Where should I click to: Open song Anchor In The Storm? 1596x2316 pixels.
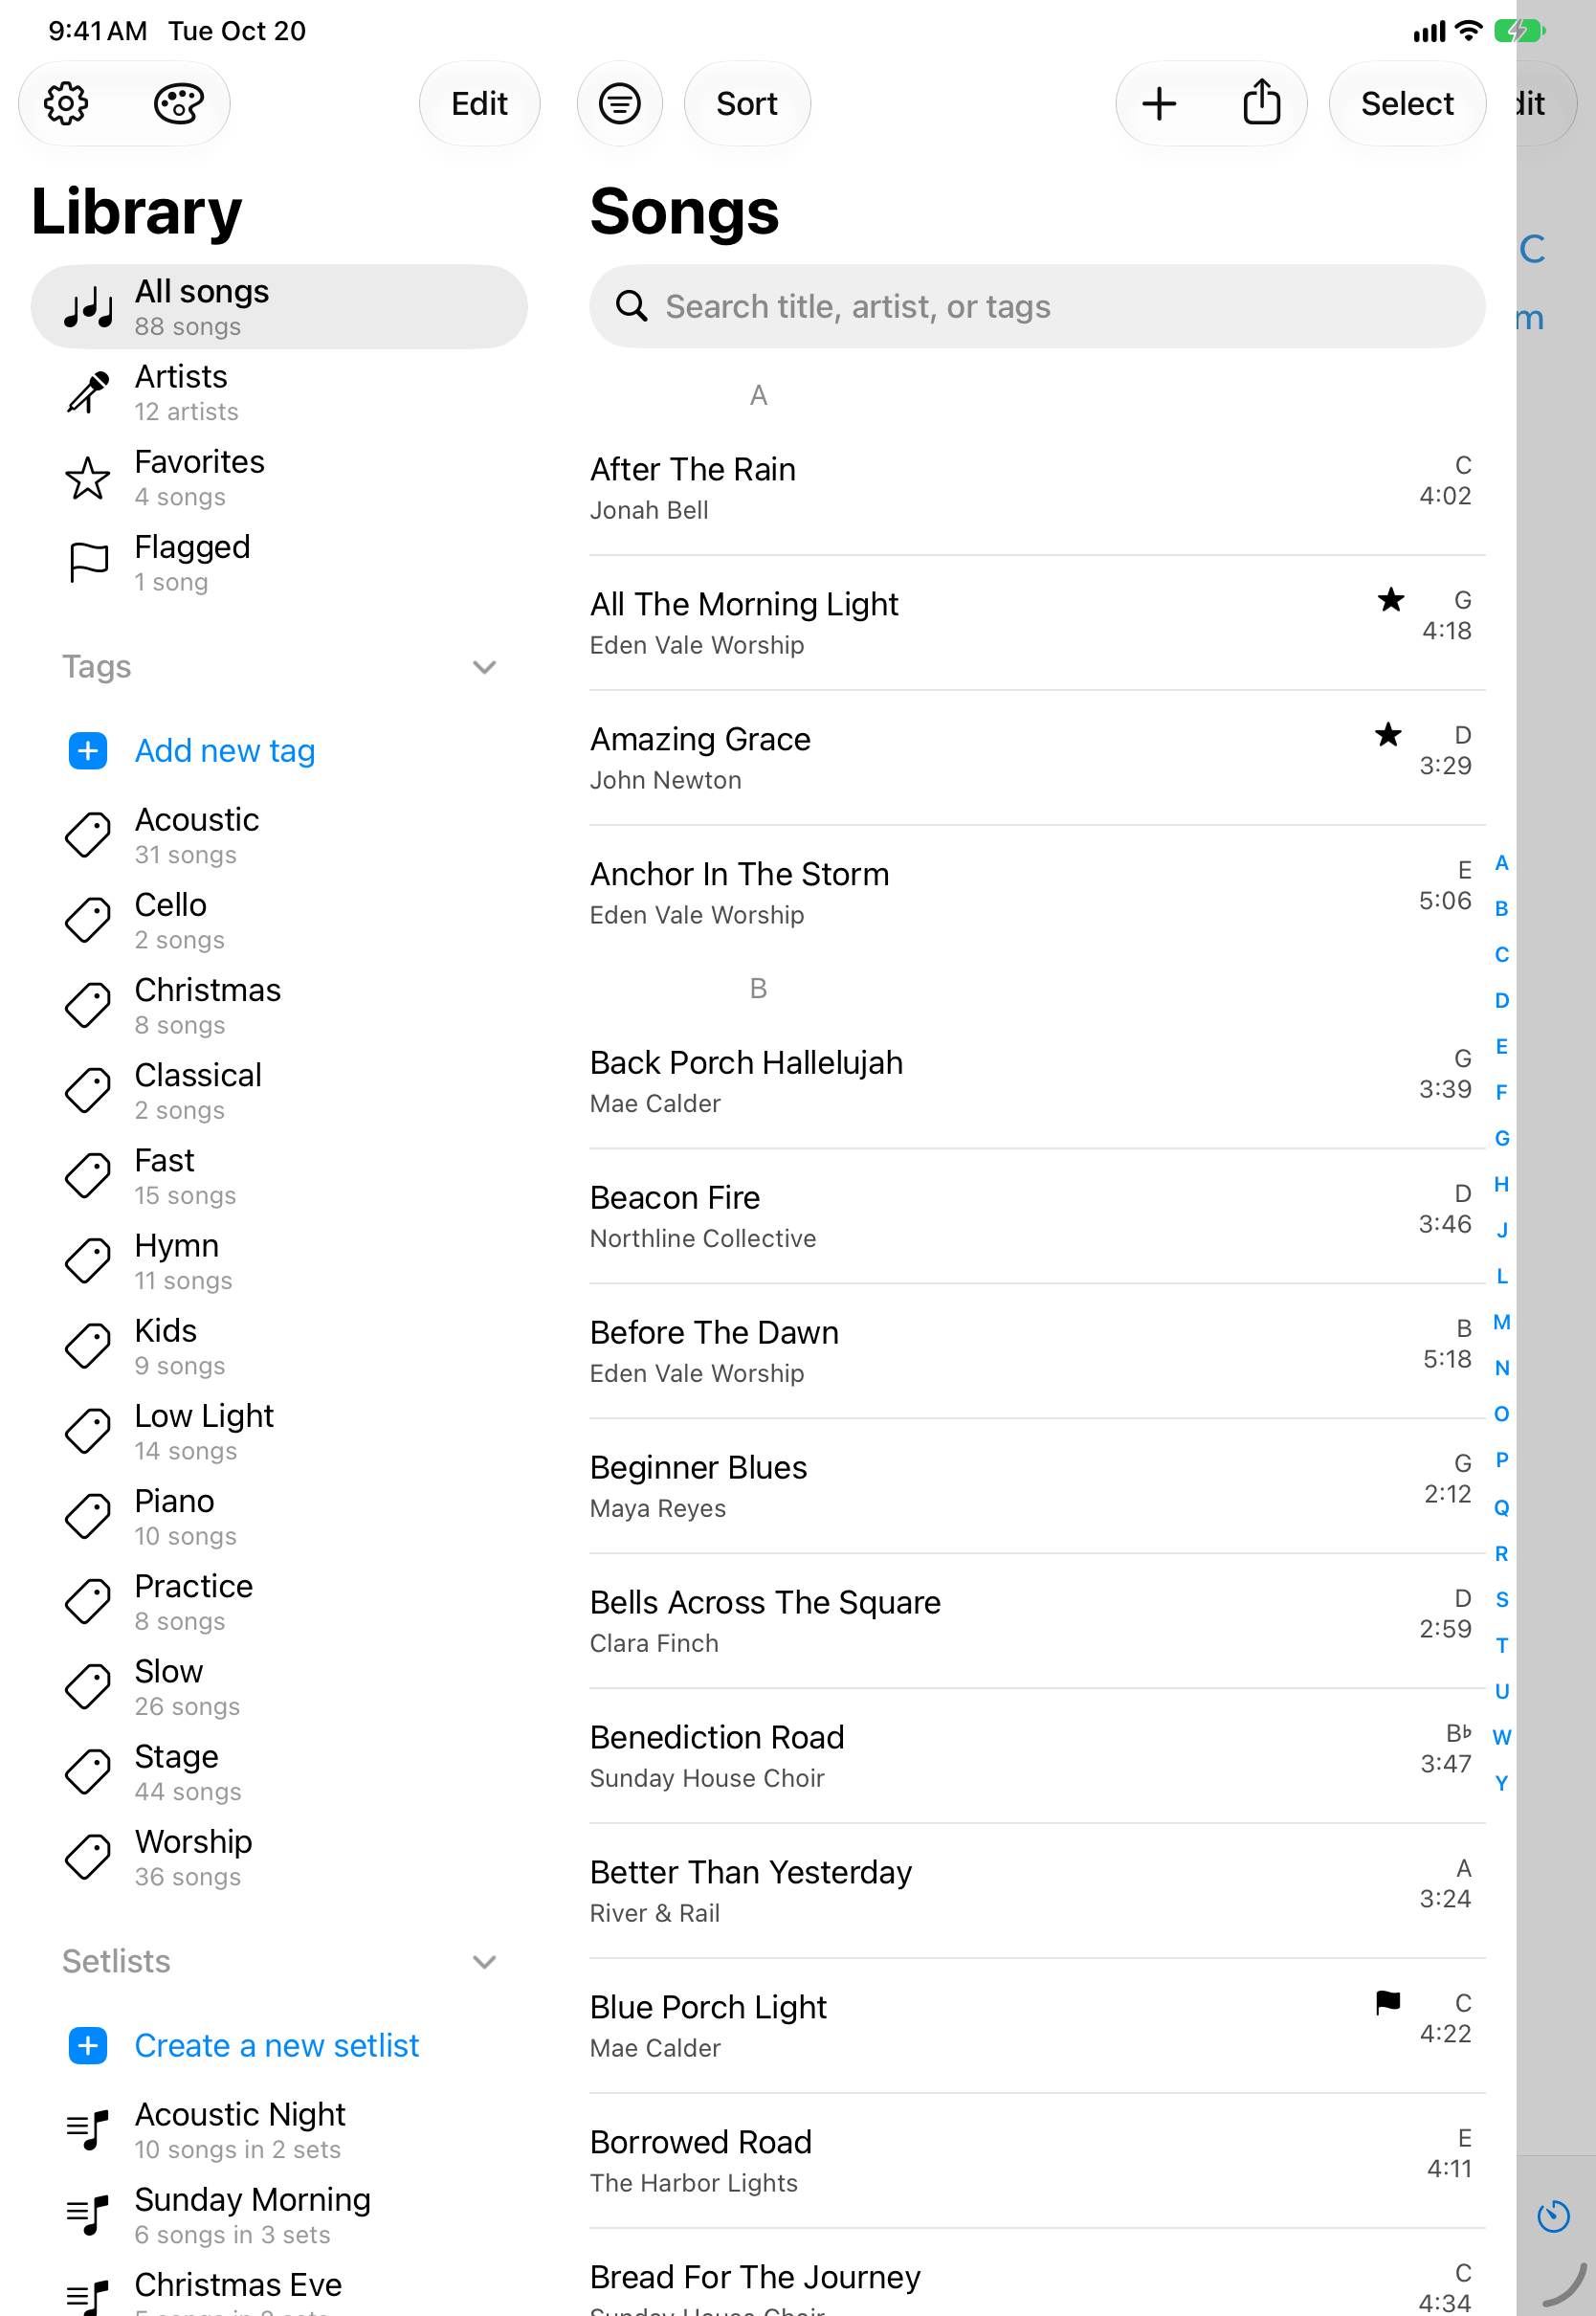1037,893
